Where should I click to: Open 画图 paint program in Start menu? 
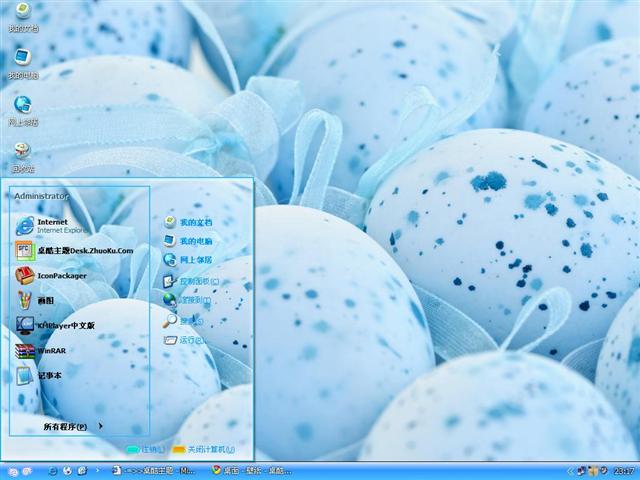(35, 300)
